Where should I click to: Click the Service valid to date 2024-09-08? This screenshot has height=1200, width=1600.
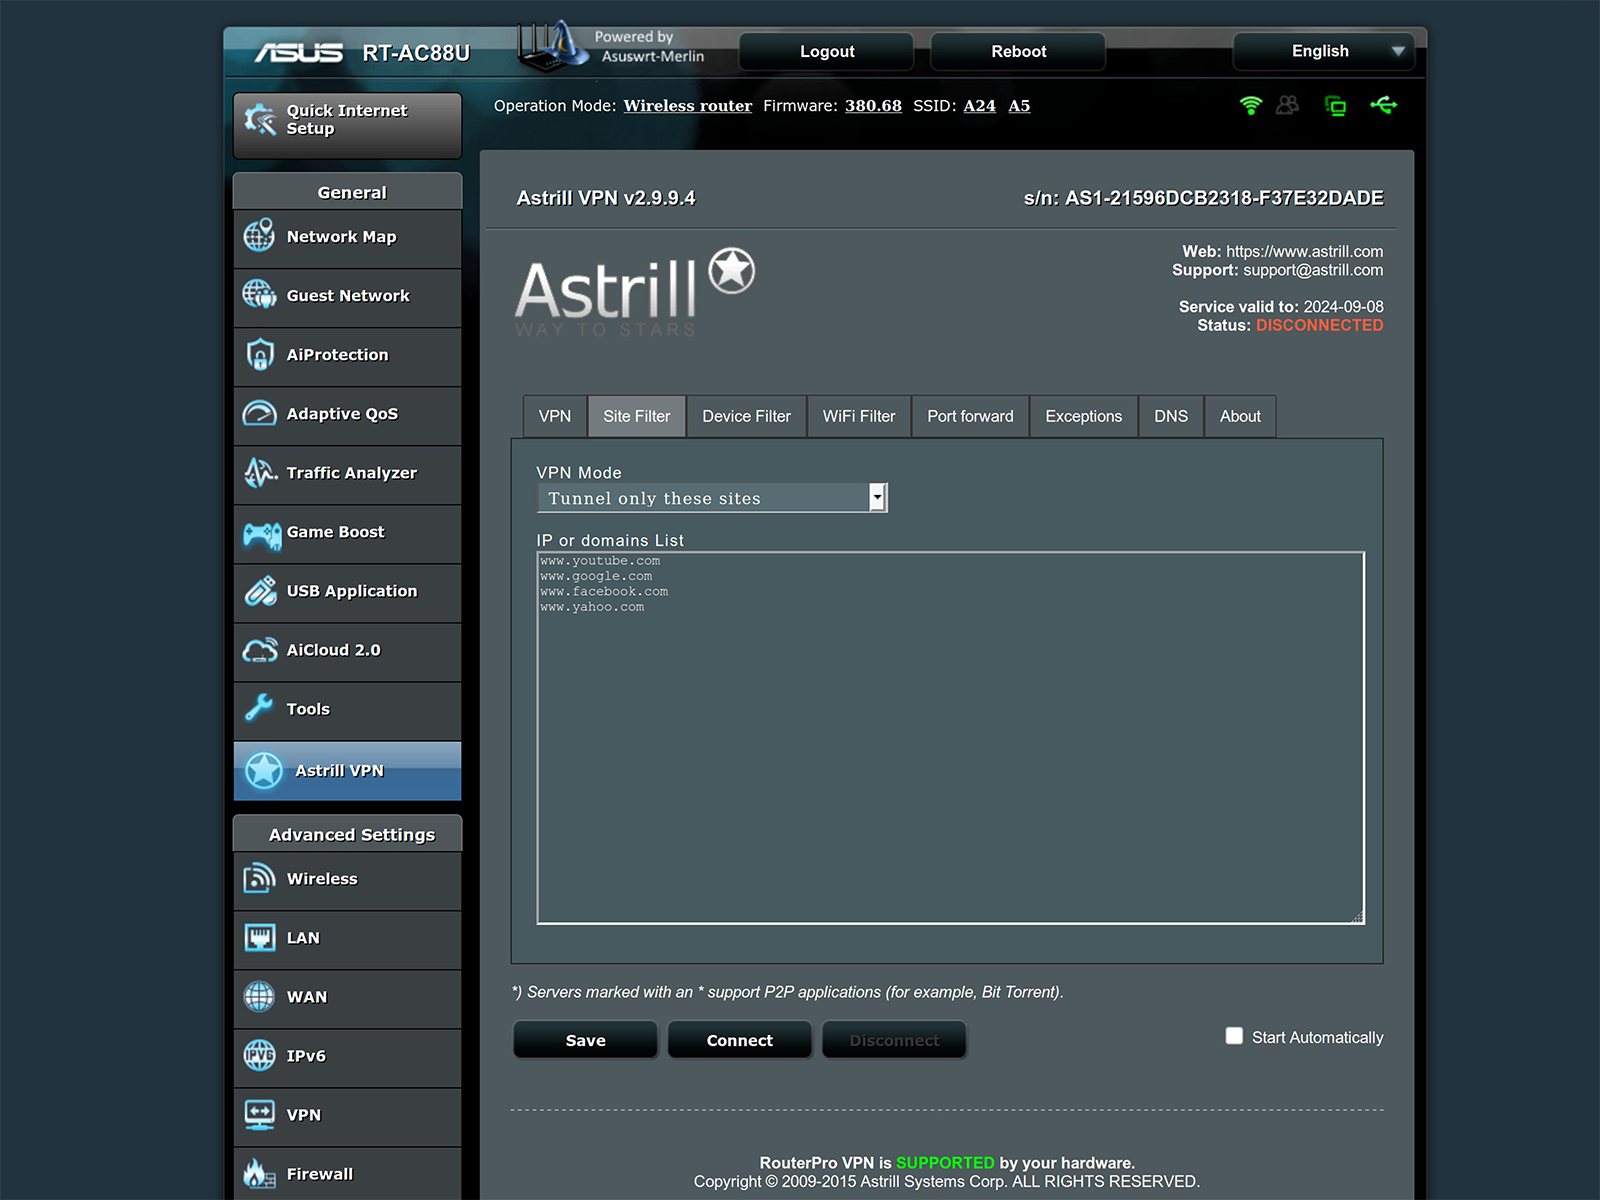pos(1343,307)
